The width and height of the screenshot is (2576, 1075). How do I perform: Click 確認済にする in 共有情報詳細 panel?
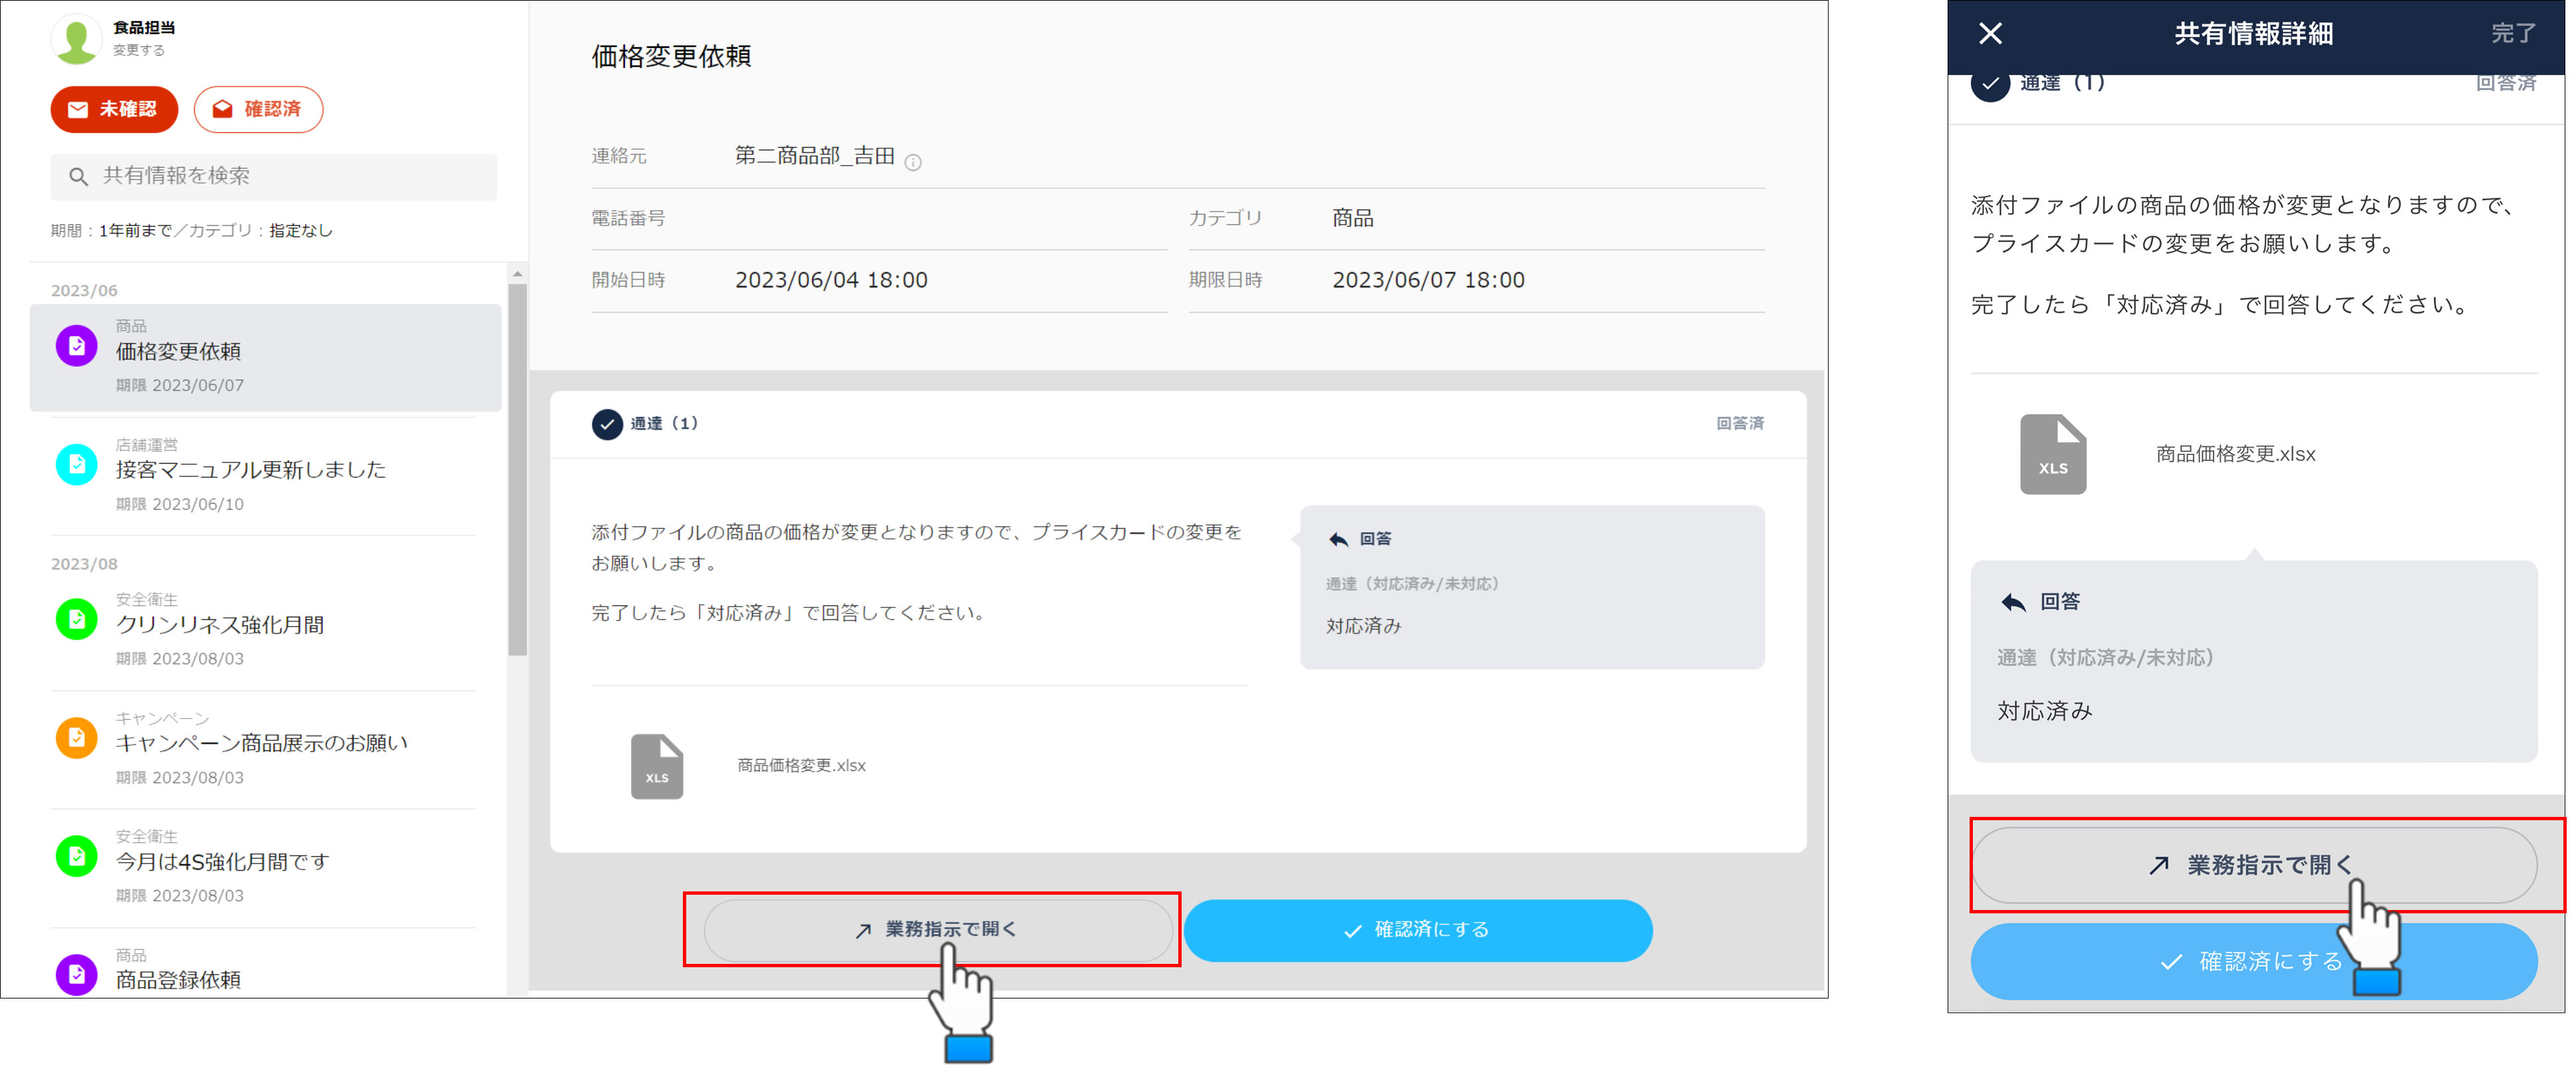2254,961
